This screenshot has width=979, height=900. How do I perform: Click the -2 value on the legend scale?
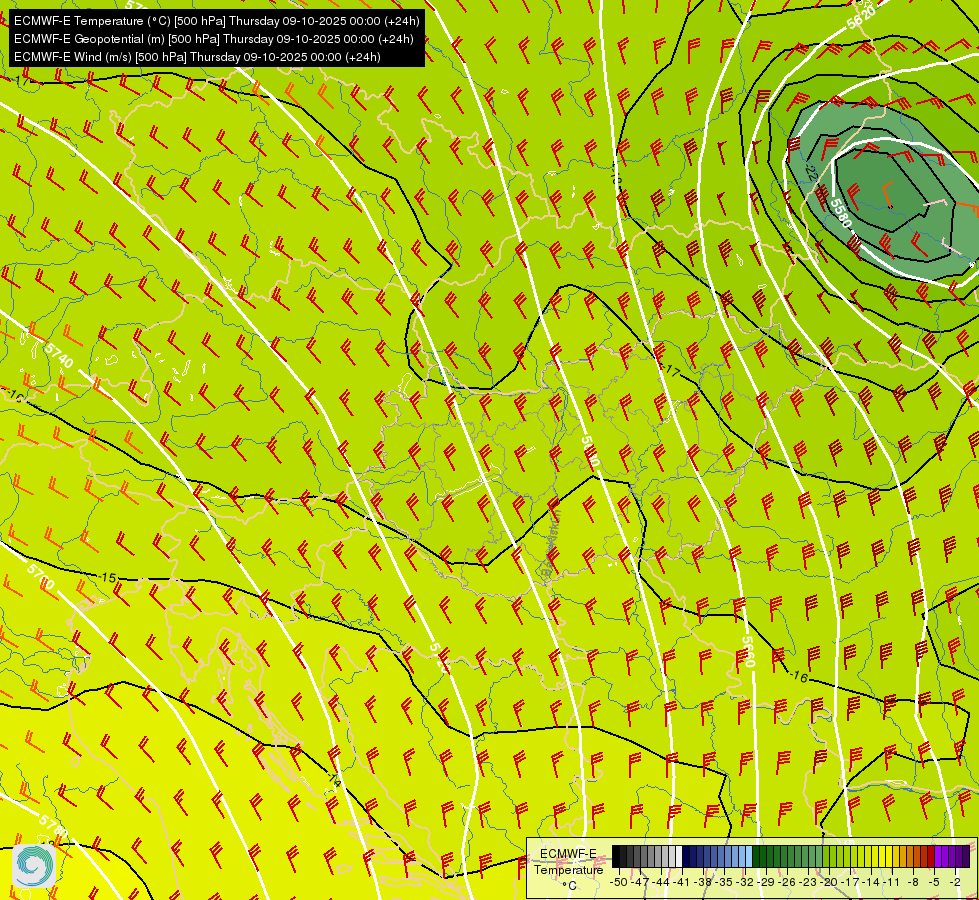955,882
